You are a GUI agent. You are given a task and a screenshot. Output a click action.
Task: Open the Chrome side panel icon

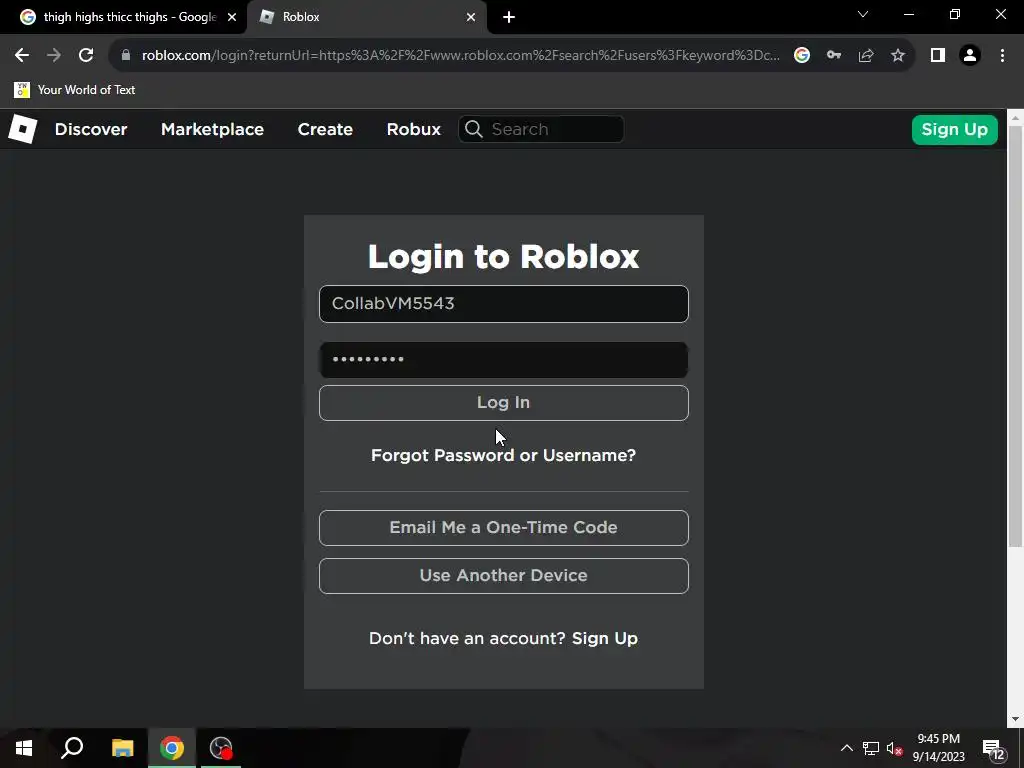938,55
